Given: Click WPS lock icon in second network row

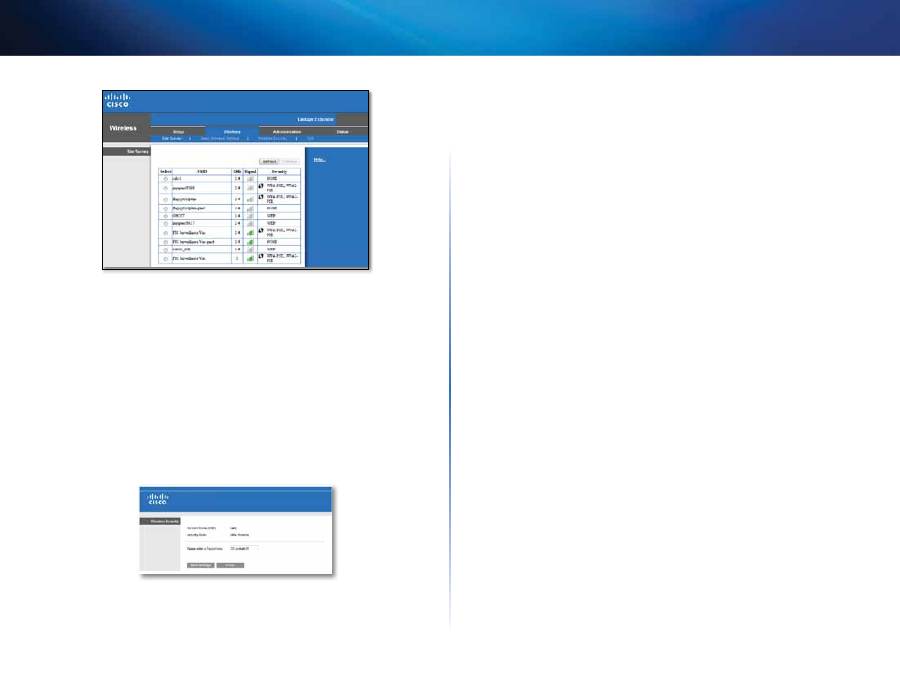Looking at the screenshot, I should [261, 187].
